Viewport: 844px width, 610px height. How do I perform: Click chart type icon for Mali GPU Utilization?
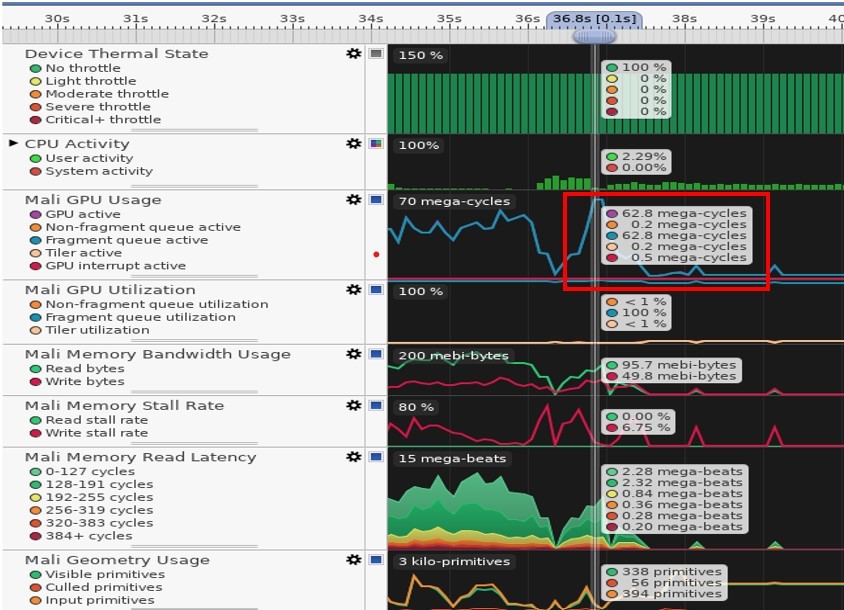(376, 289)
